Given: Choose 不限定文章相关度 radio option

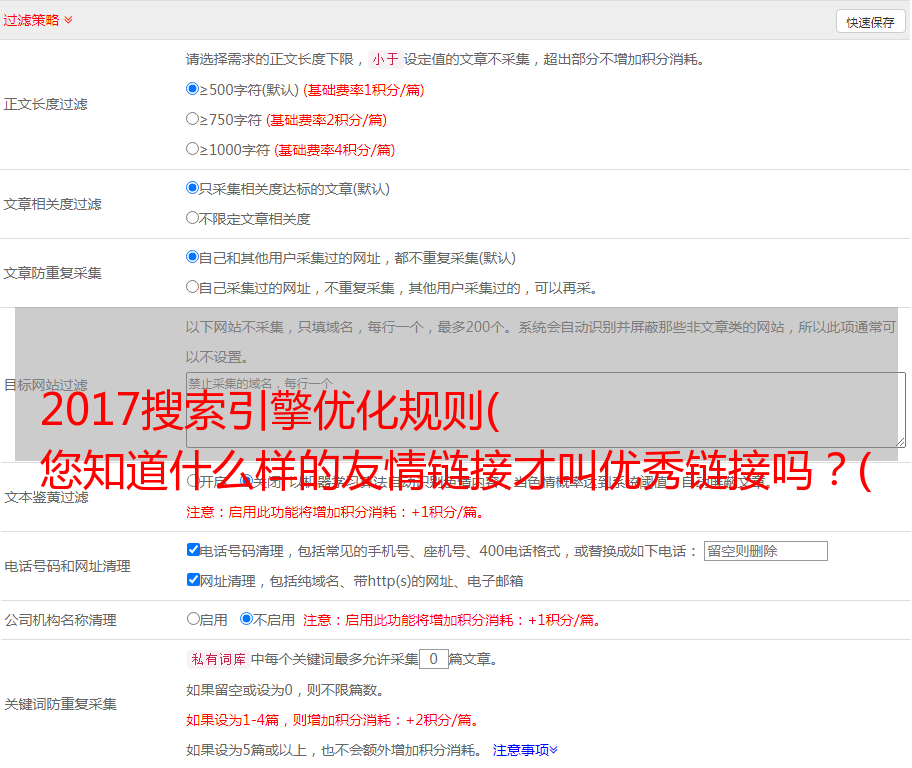Looking at the screenshot, I should coord(192,218).
